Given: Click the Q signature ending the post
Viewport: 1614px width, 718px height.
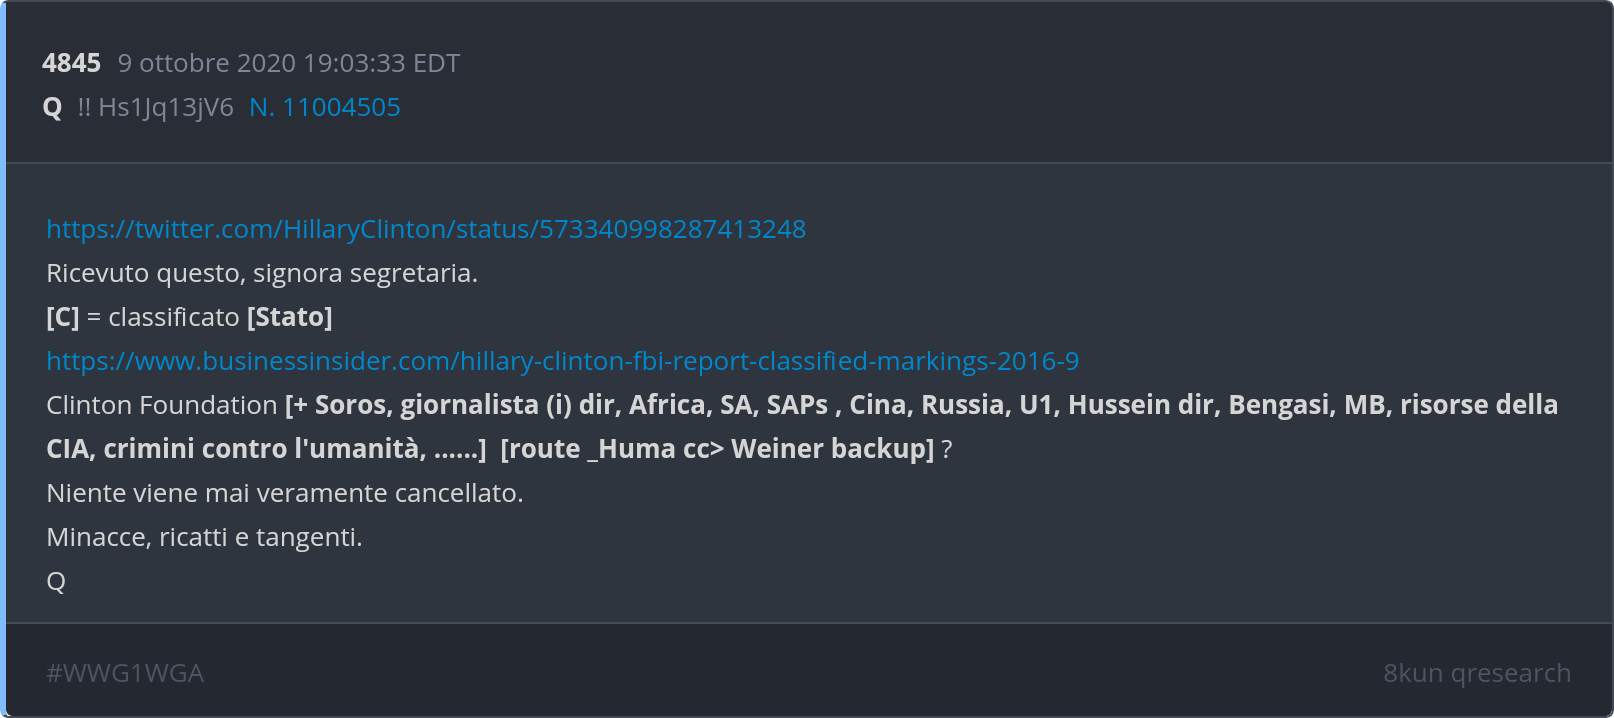Looking at the screenshot, I should point(56,581).
